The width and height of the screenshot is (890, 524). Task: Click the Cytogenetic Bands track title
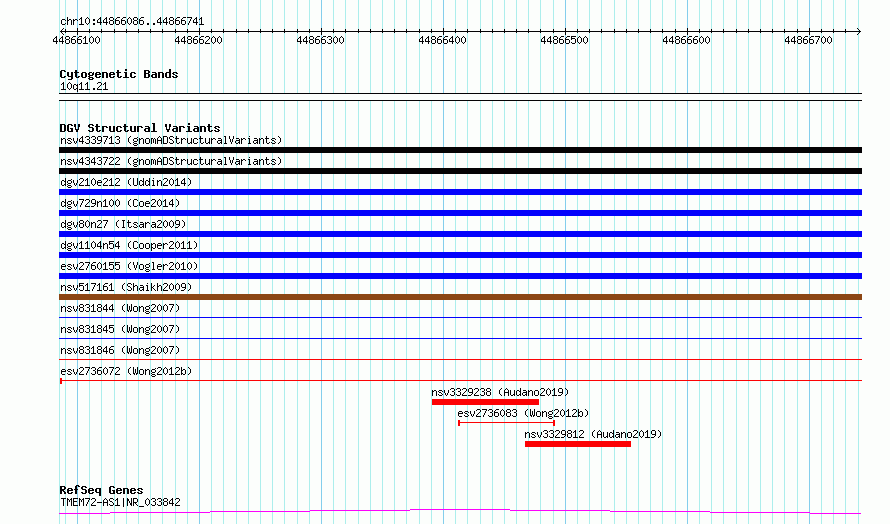(x=119, y=74)
